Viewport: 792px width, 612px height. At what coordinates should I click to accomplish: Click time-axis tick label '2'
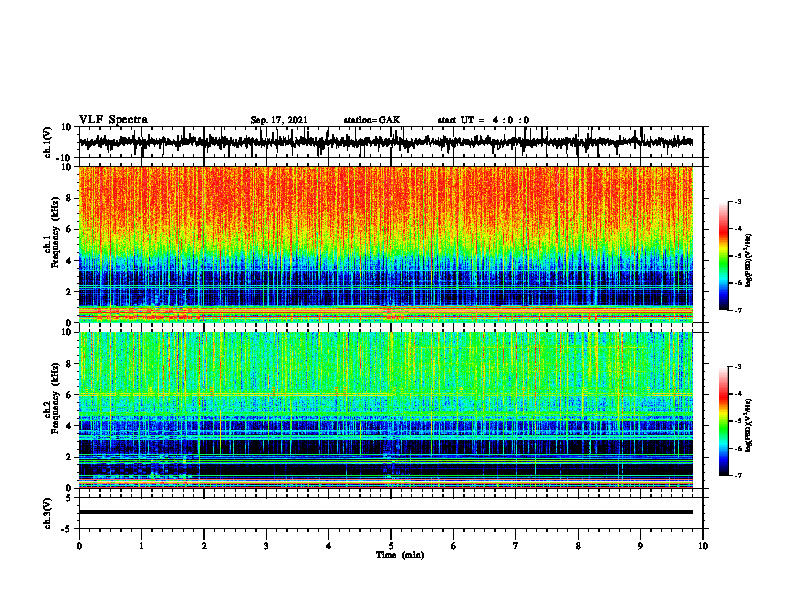coord(204,546)
